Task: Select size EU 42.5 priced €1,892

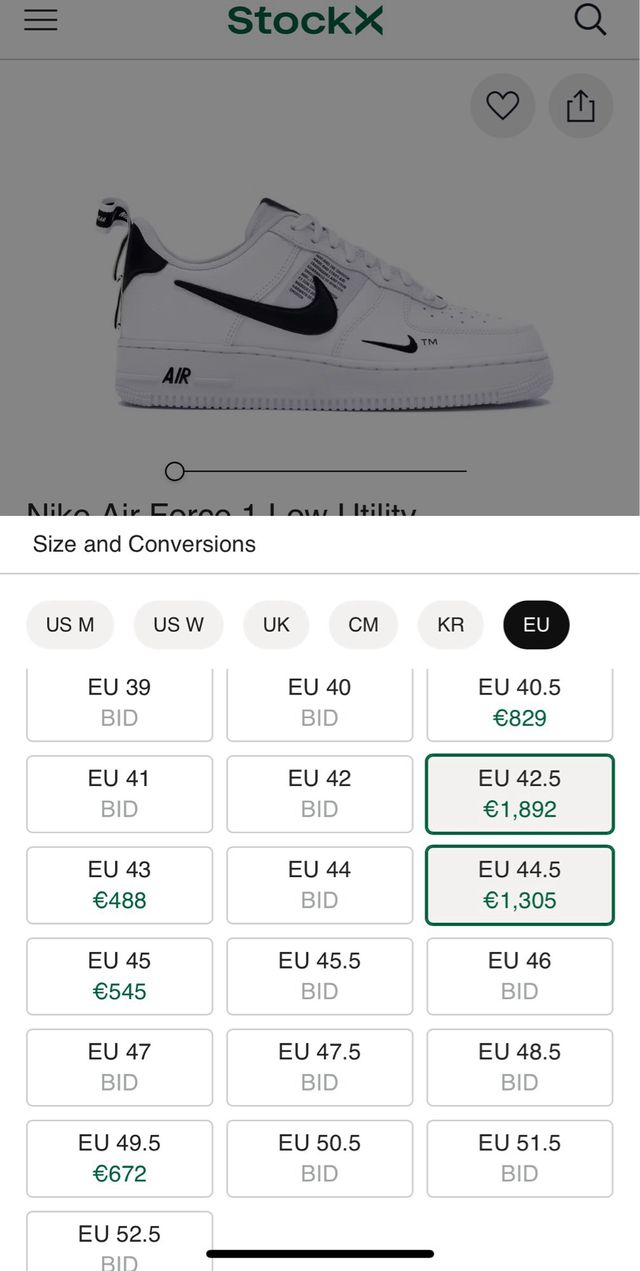Action: click(519, 793)
